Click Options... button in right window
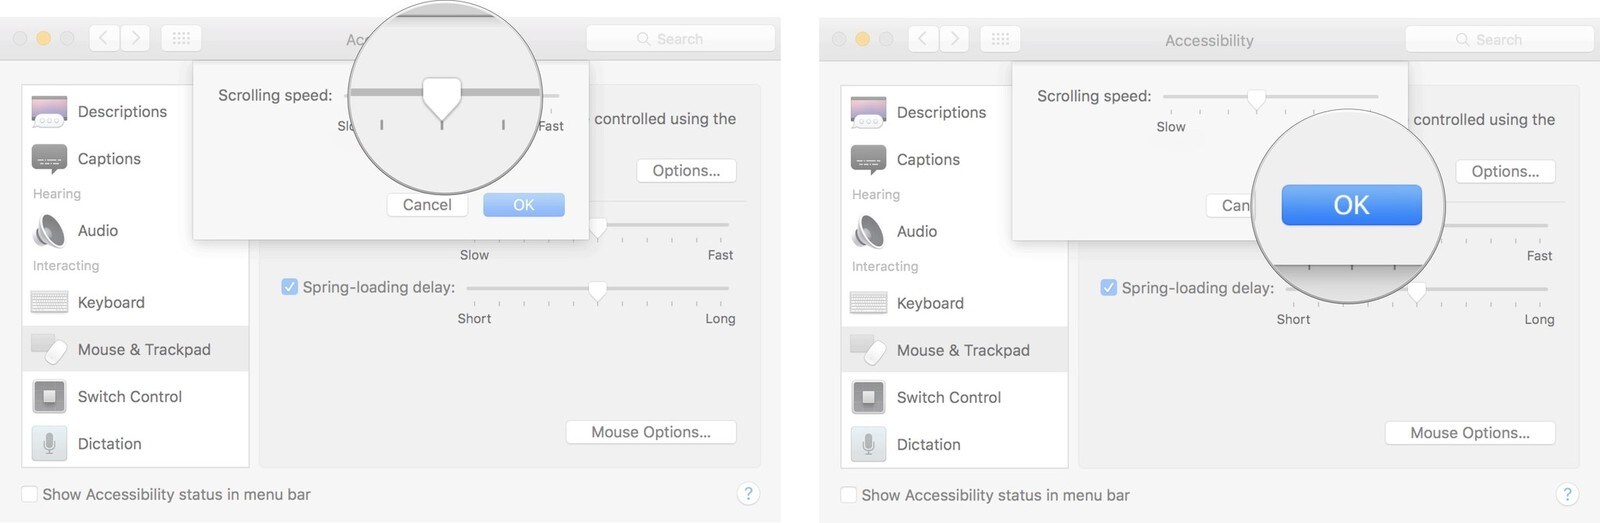Screen dimensions: 1600x523 (1505, 171)
